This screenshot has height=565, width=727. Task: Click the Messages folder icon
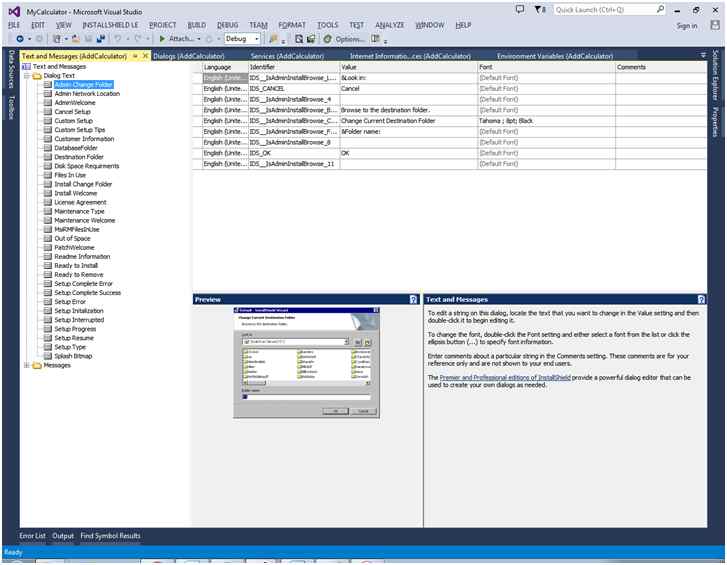pyautogui.click(x=38, y=366)
